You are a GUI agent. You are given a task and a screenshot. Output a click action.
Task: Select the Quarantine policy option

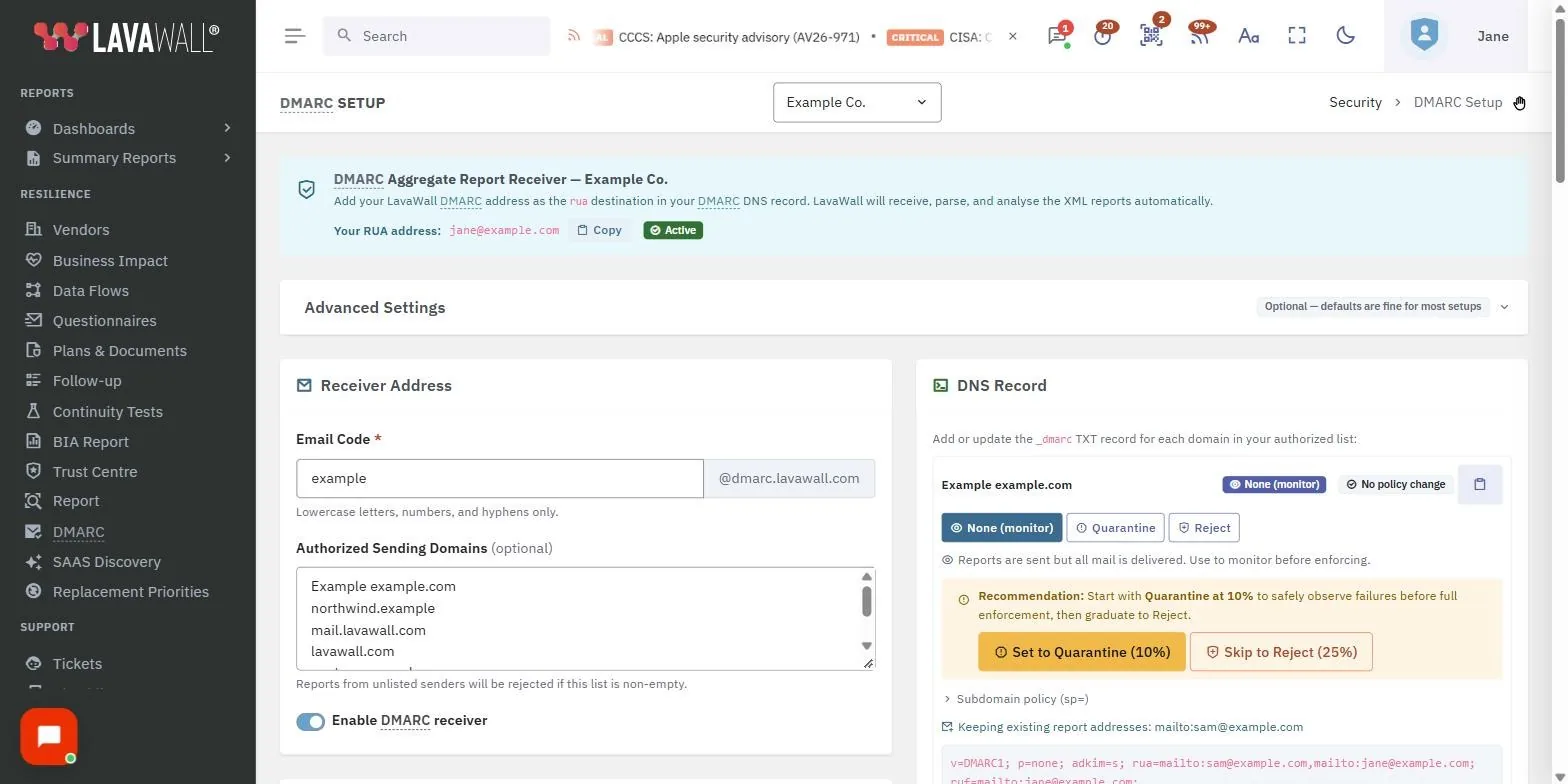pos(1115,528)
